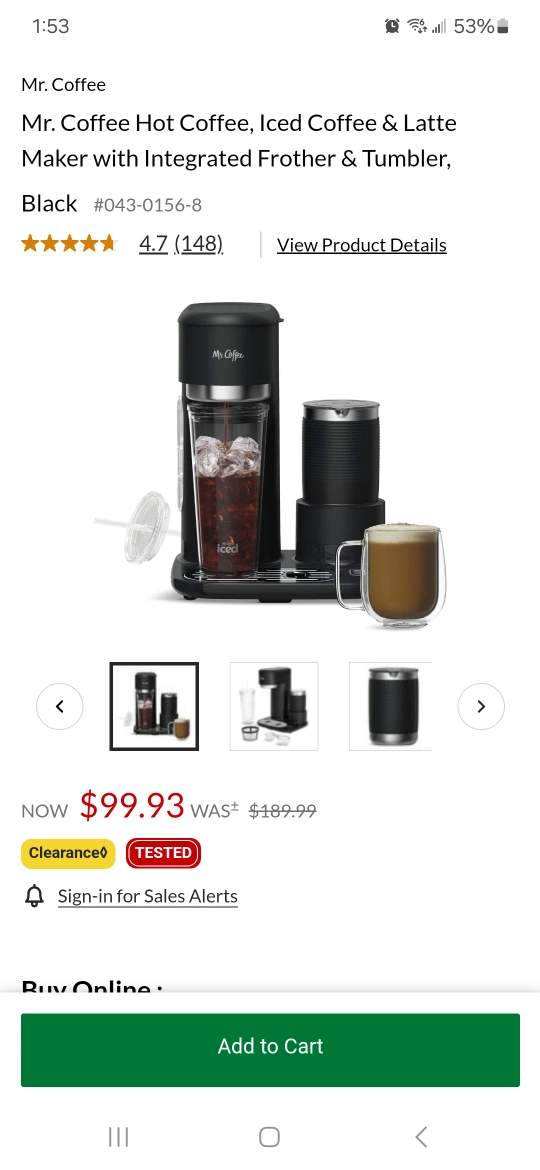The image size is (540, 1170).
Task: Tap Sign-in for Sales Alerts link
Action: [x=148, y=896]
